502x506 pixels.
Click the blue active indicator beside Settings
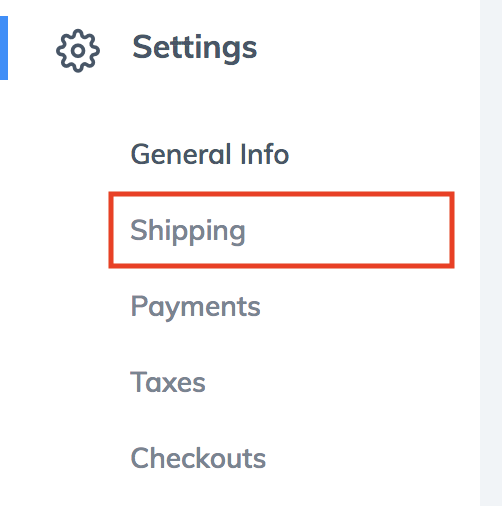tap(4, 48)
